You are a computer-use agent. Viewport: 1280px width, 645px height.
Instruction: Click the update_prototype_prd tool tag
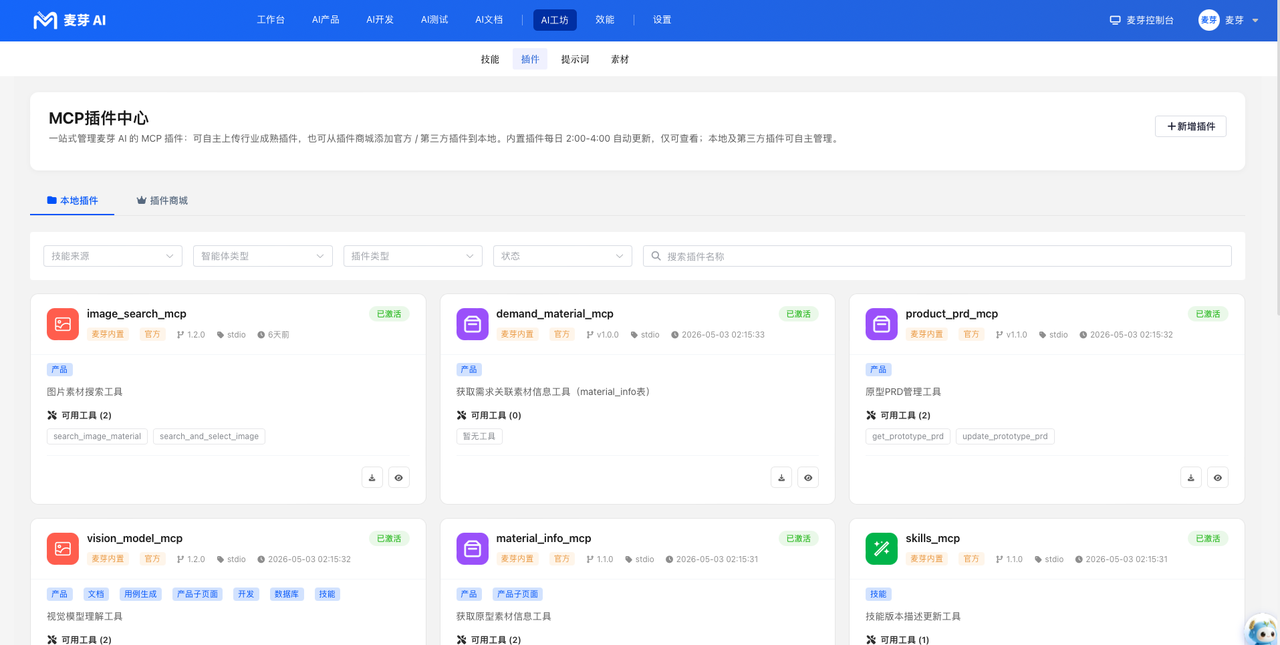click(x=1005, y=436)
